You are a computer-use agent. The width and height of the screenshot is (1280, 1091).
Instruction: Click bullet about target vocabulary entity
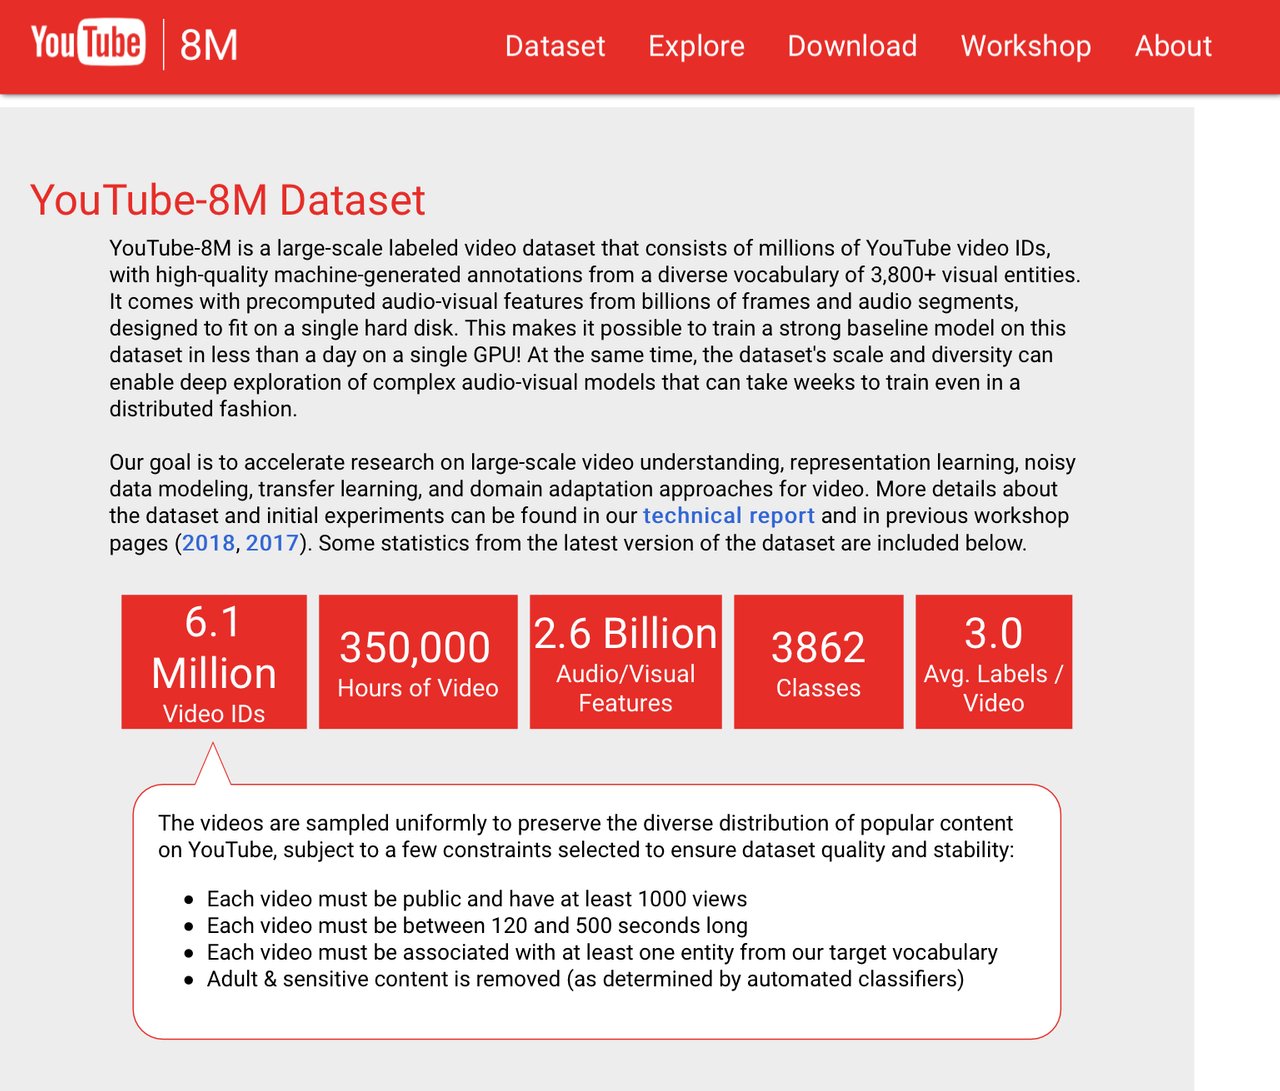pyautogui.click(x=602, y=952)
